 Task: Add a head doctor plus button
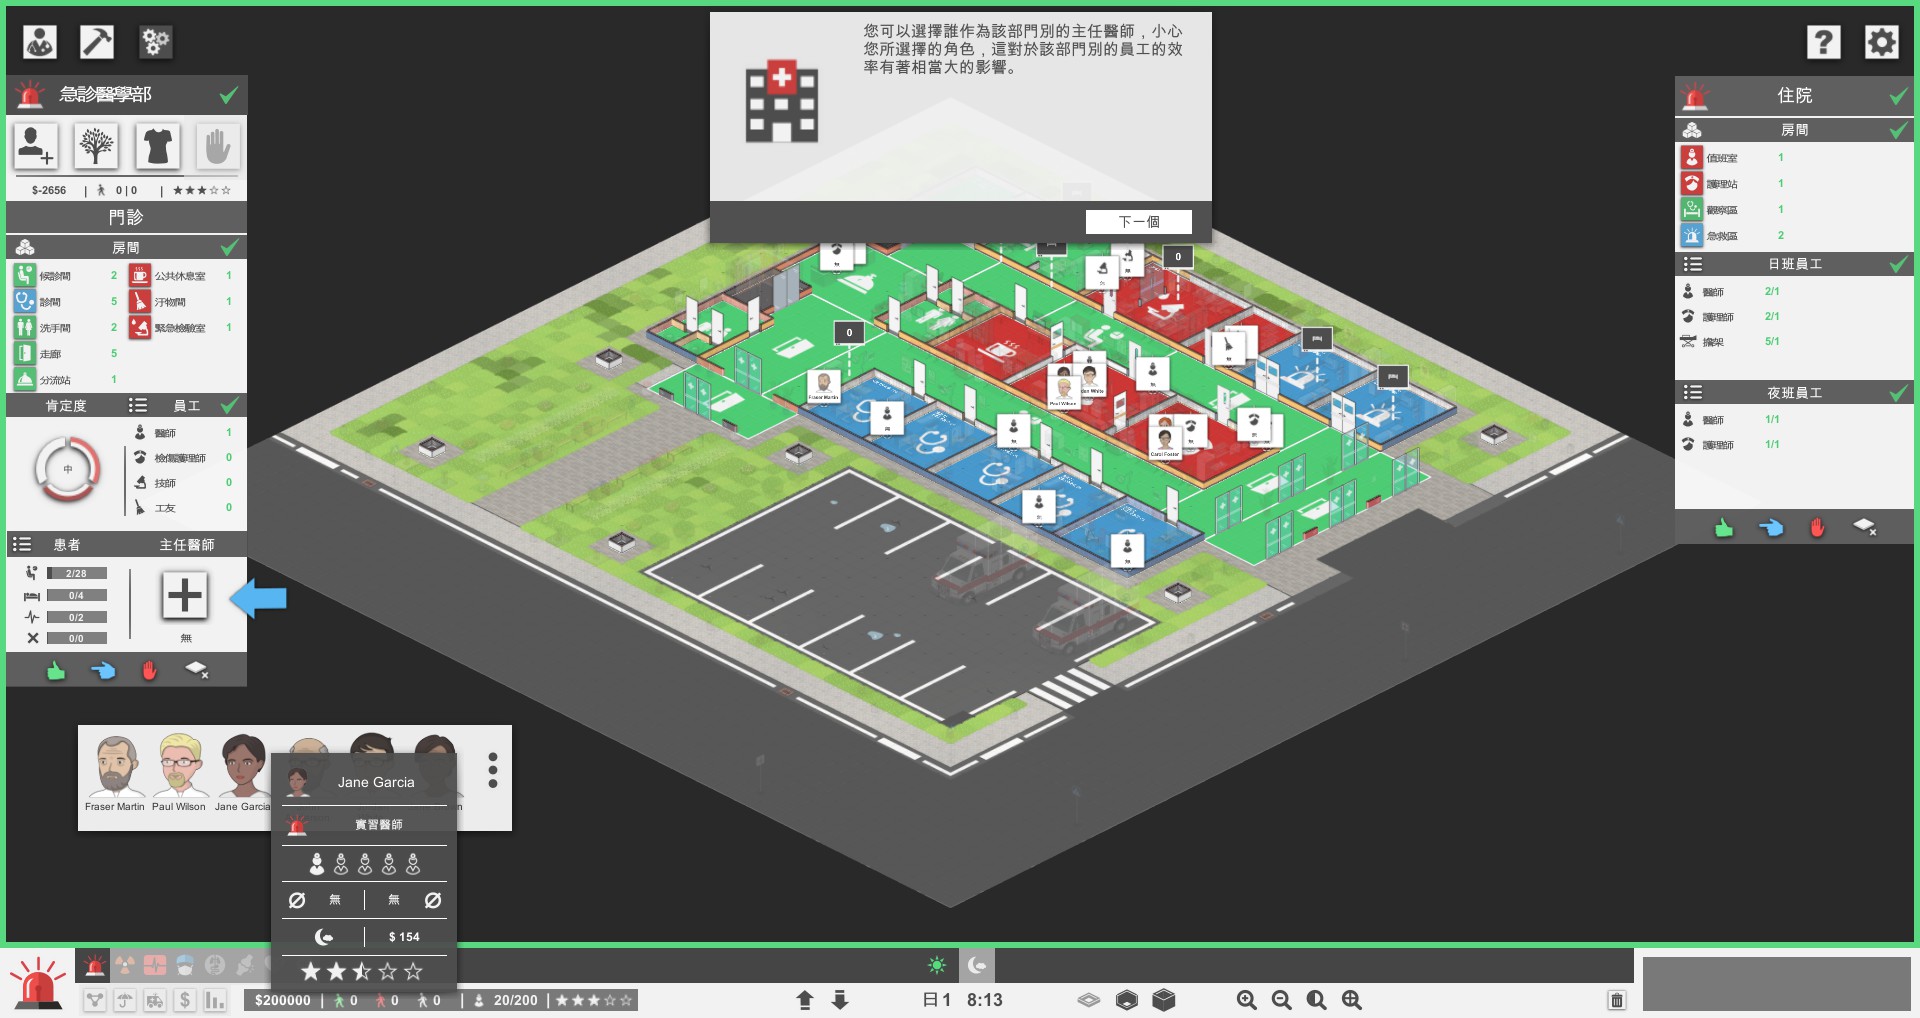(185, 596)
